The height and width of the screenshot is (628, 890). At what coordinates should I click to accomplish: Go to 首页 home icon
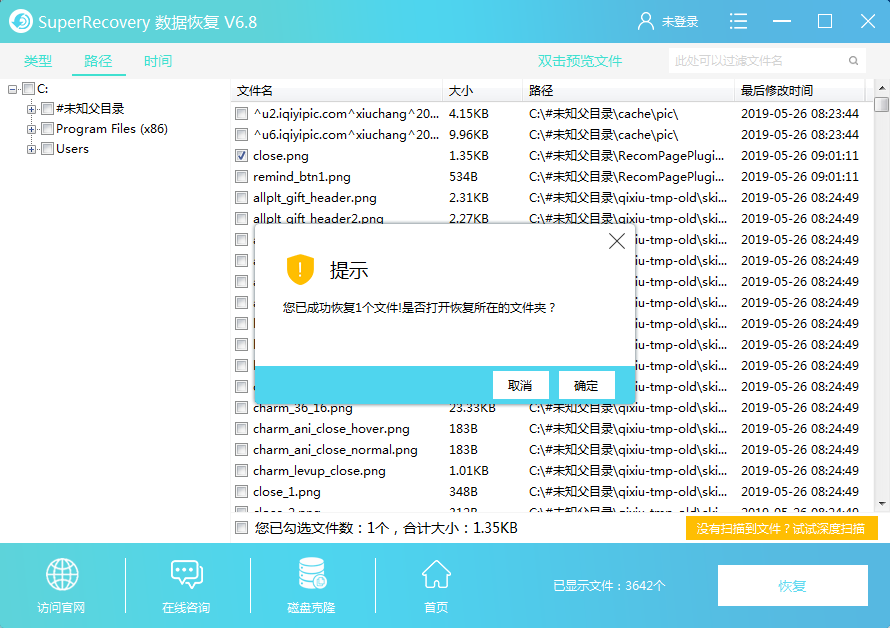coord(435,574)
